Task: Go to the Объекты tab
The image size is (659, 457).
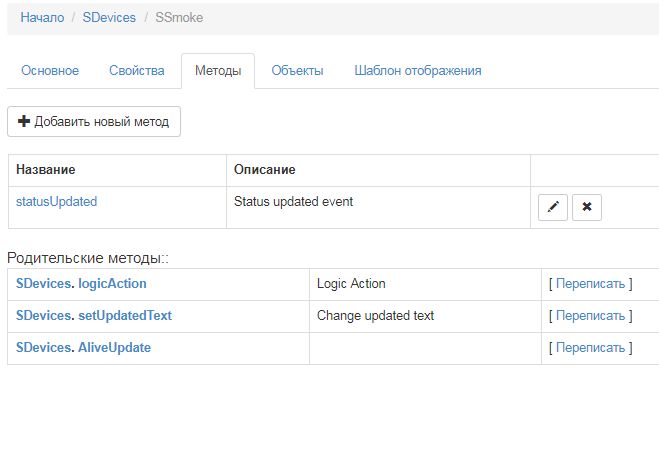Action: coord(298,71)
